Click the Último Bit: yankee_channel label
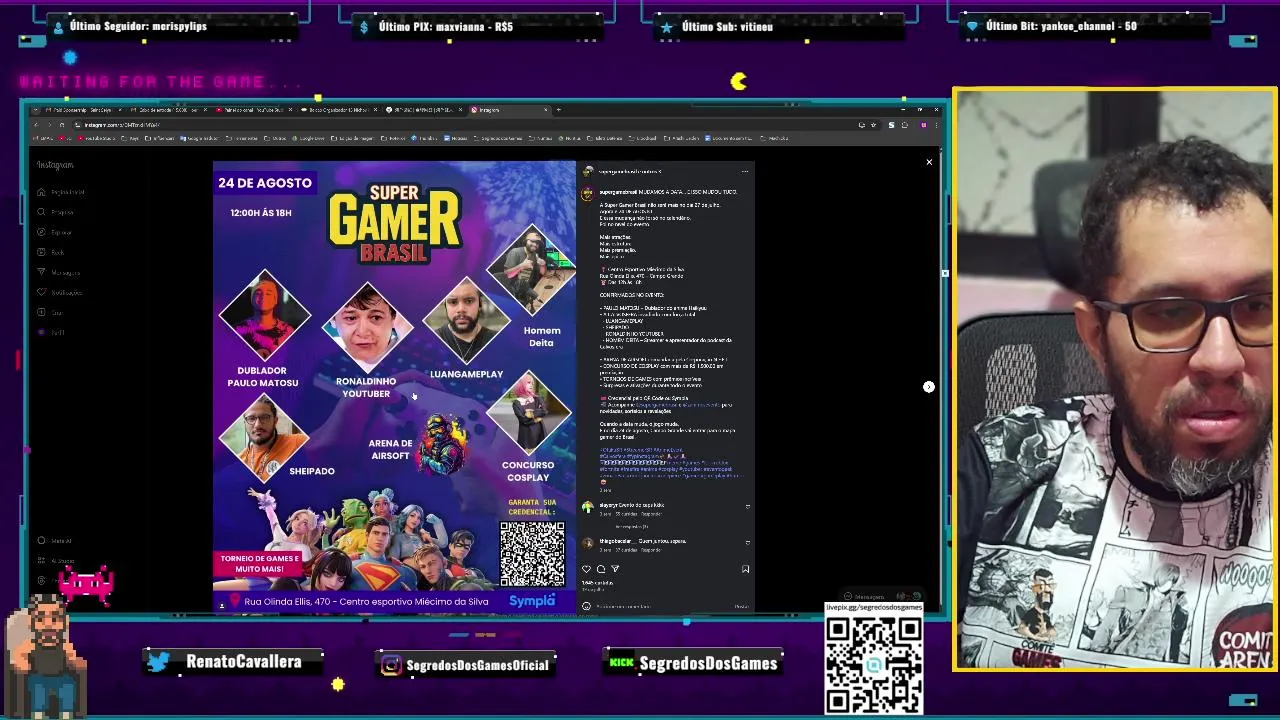 point(1061,26)
